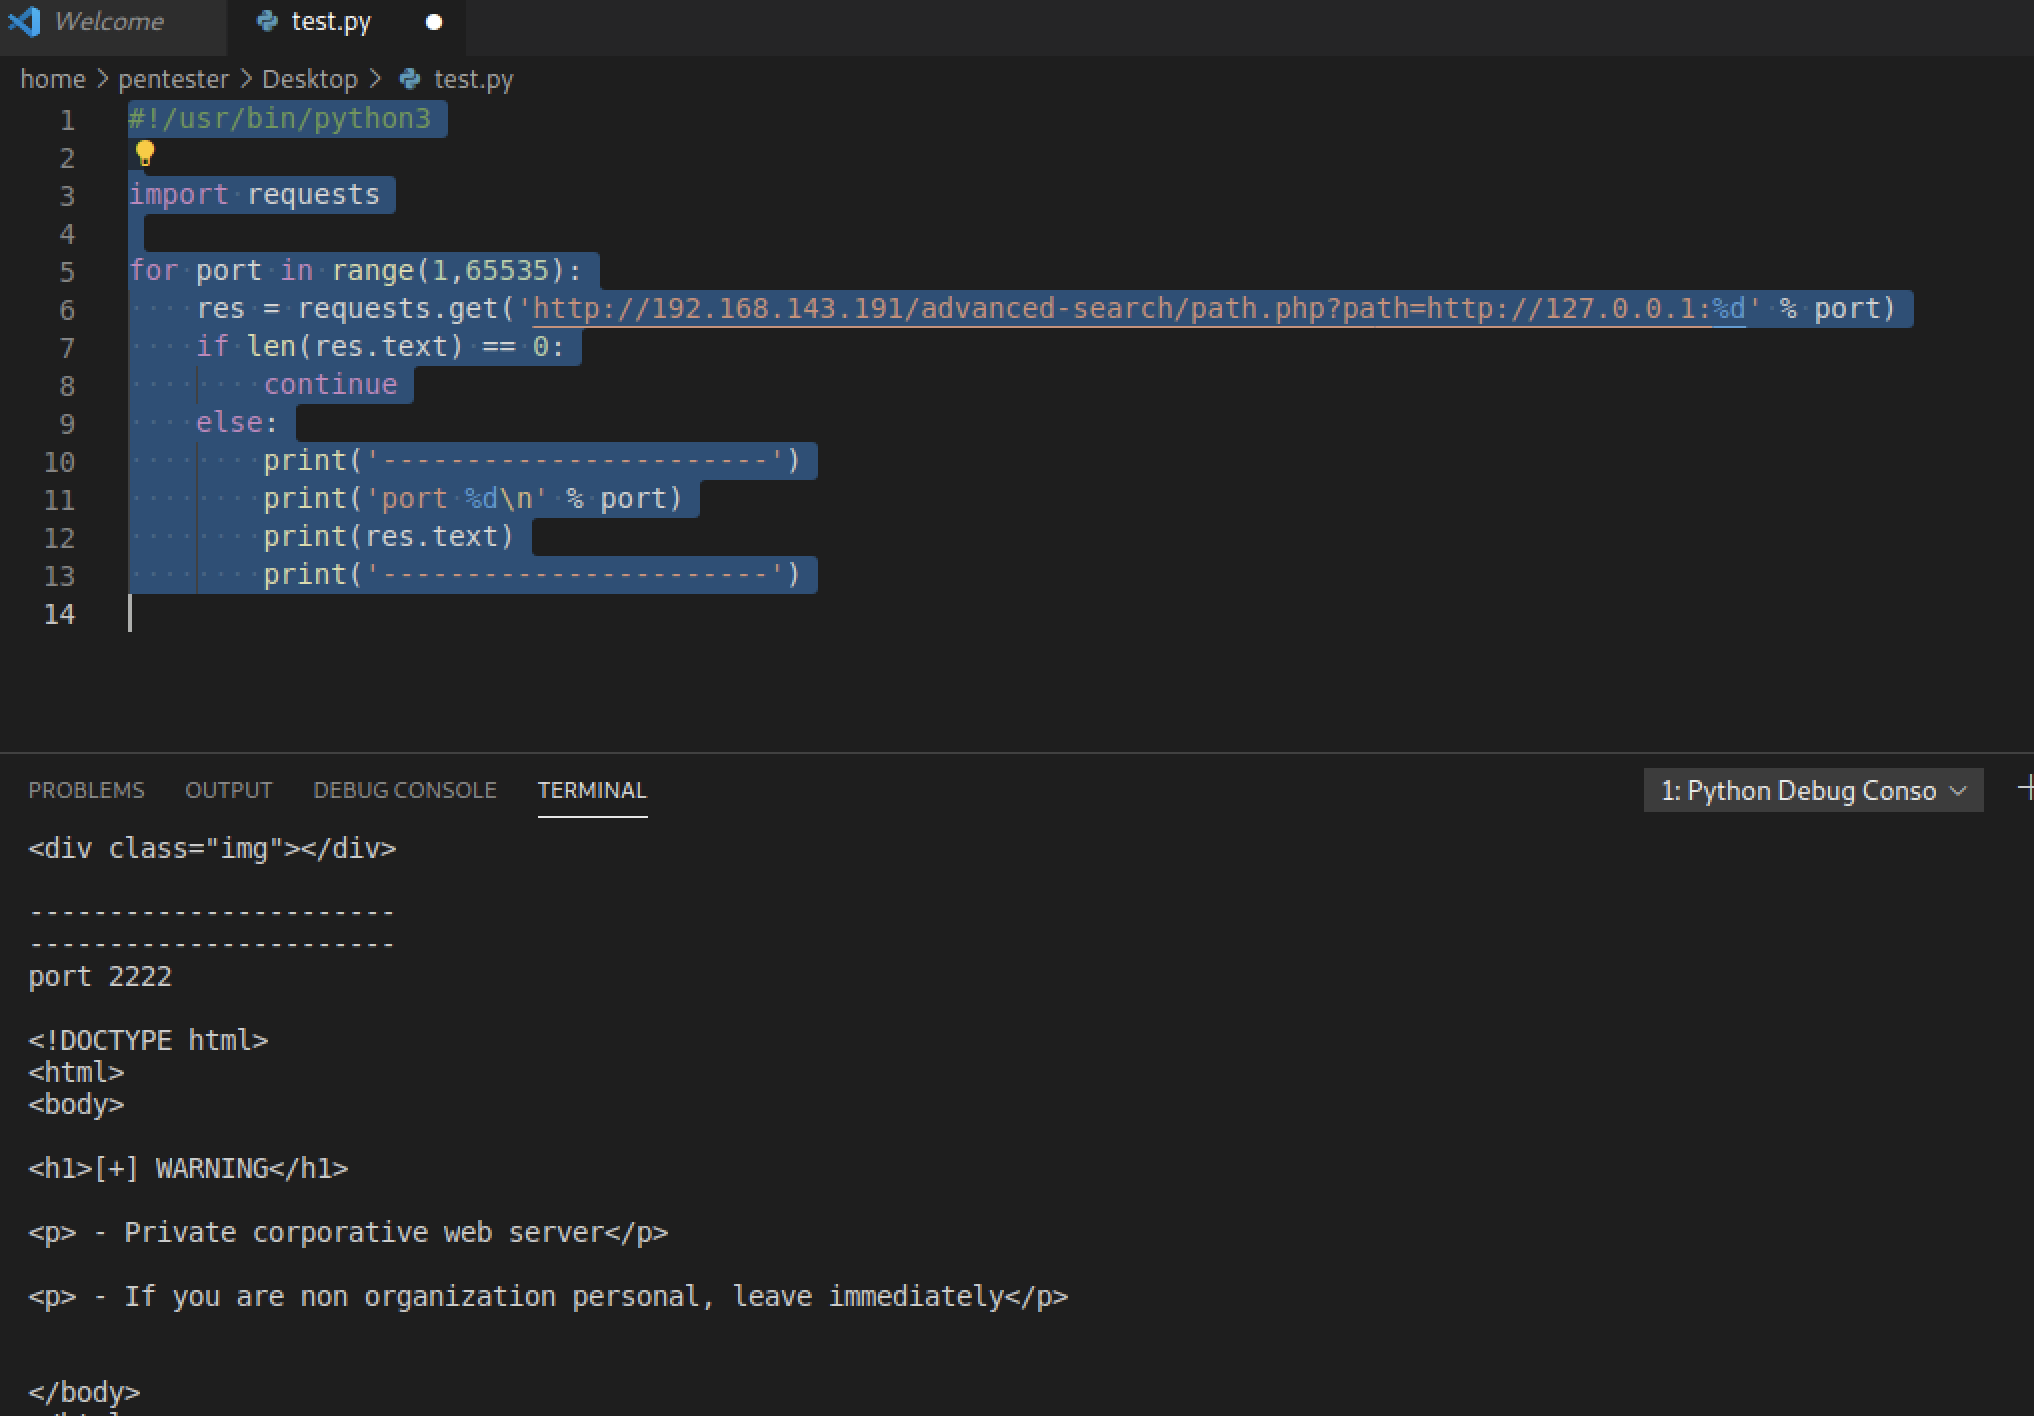Click 'print(res.text)' on line 12

(389, 537)
